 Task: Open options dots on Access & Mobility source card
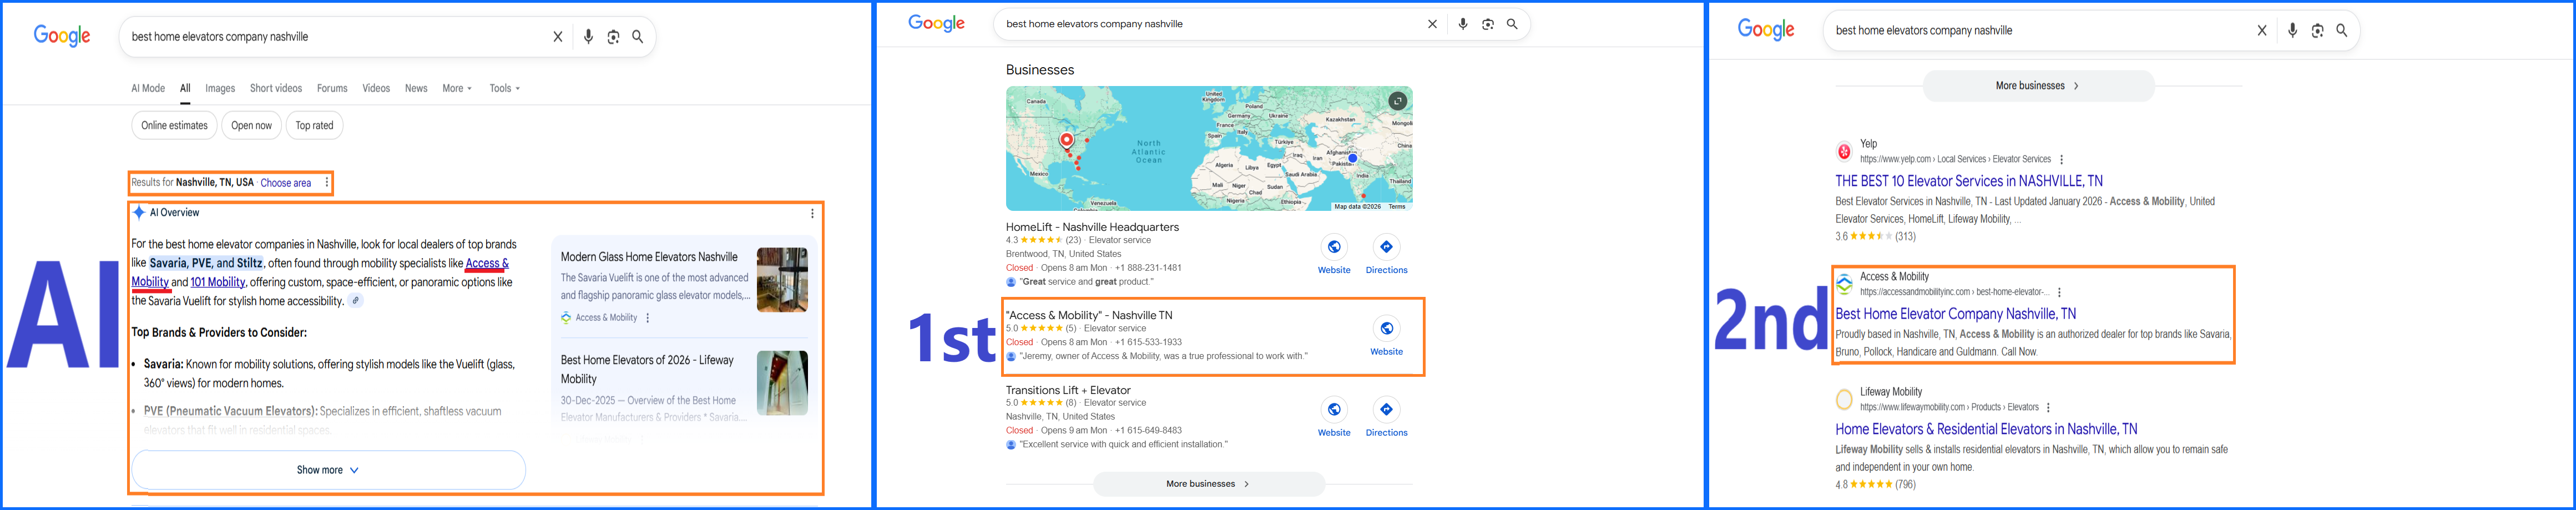pyautogui.click(x=648, y=318)
